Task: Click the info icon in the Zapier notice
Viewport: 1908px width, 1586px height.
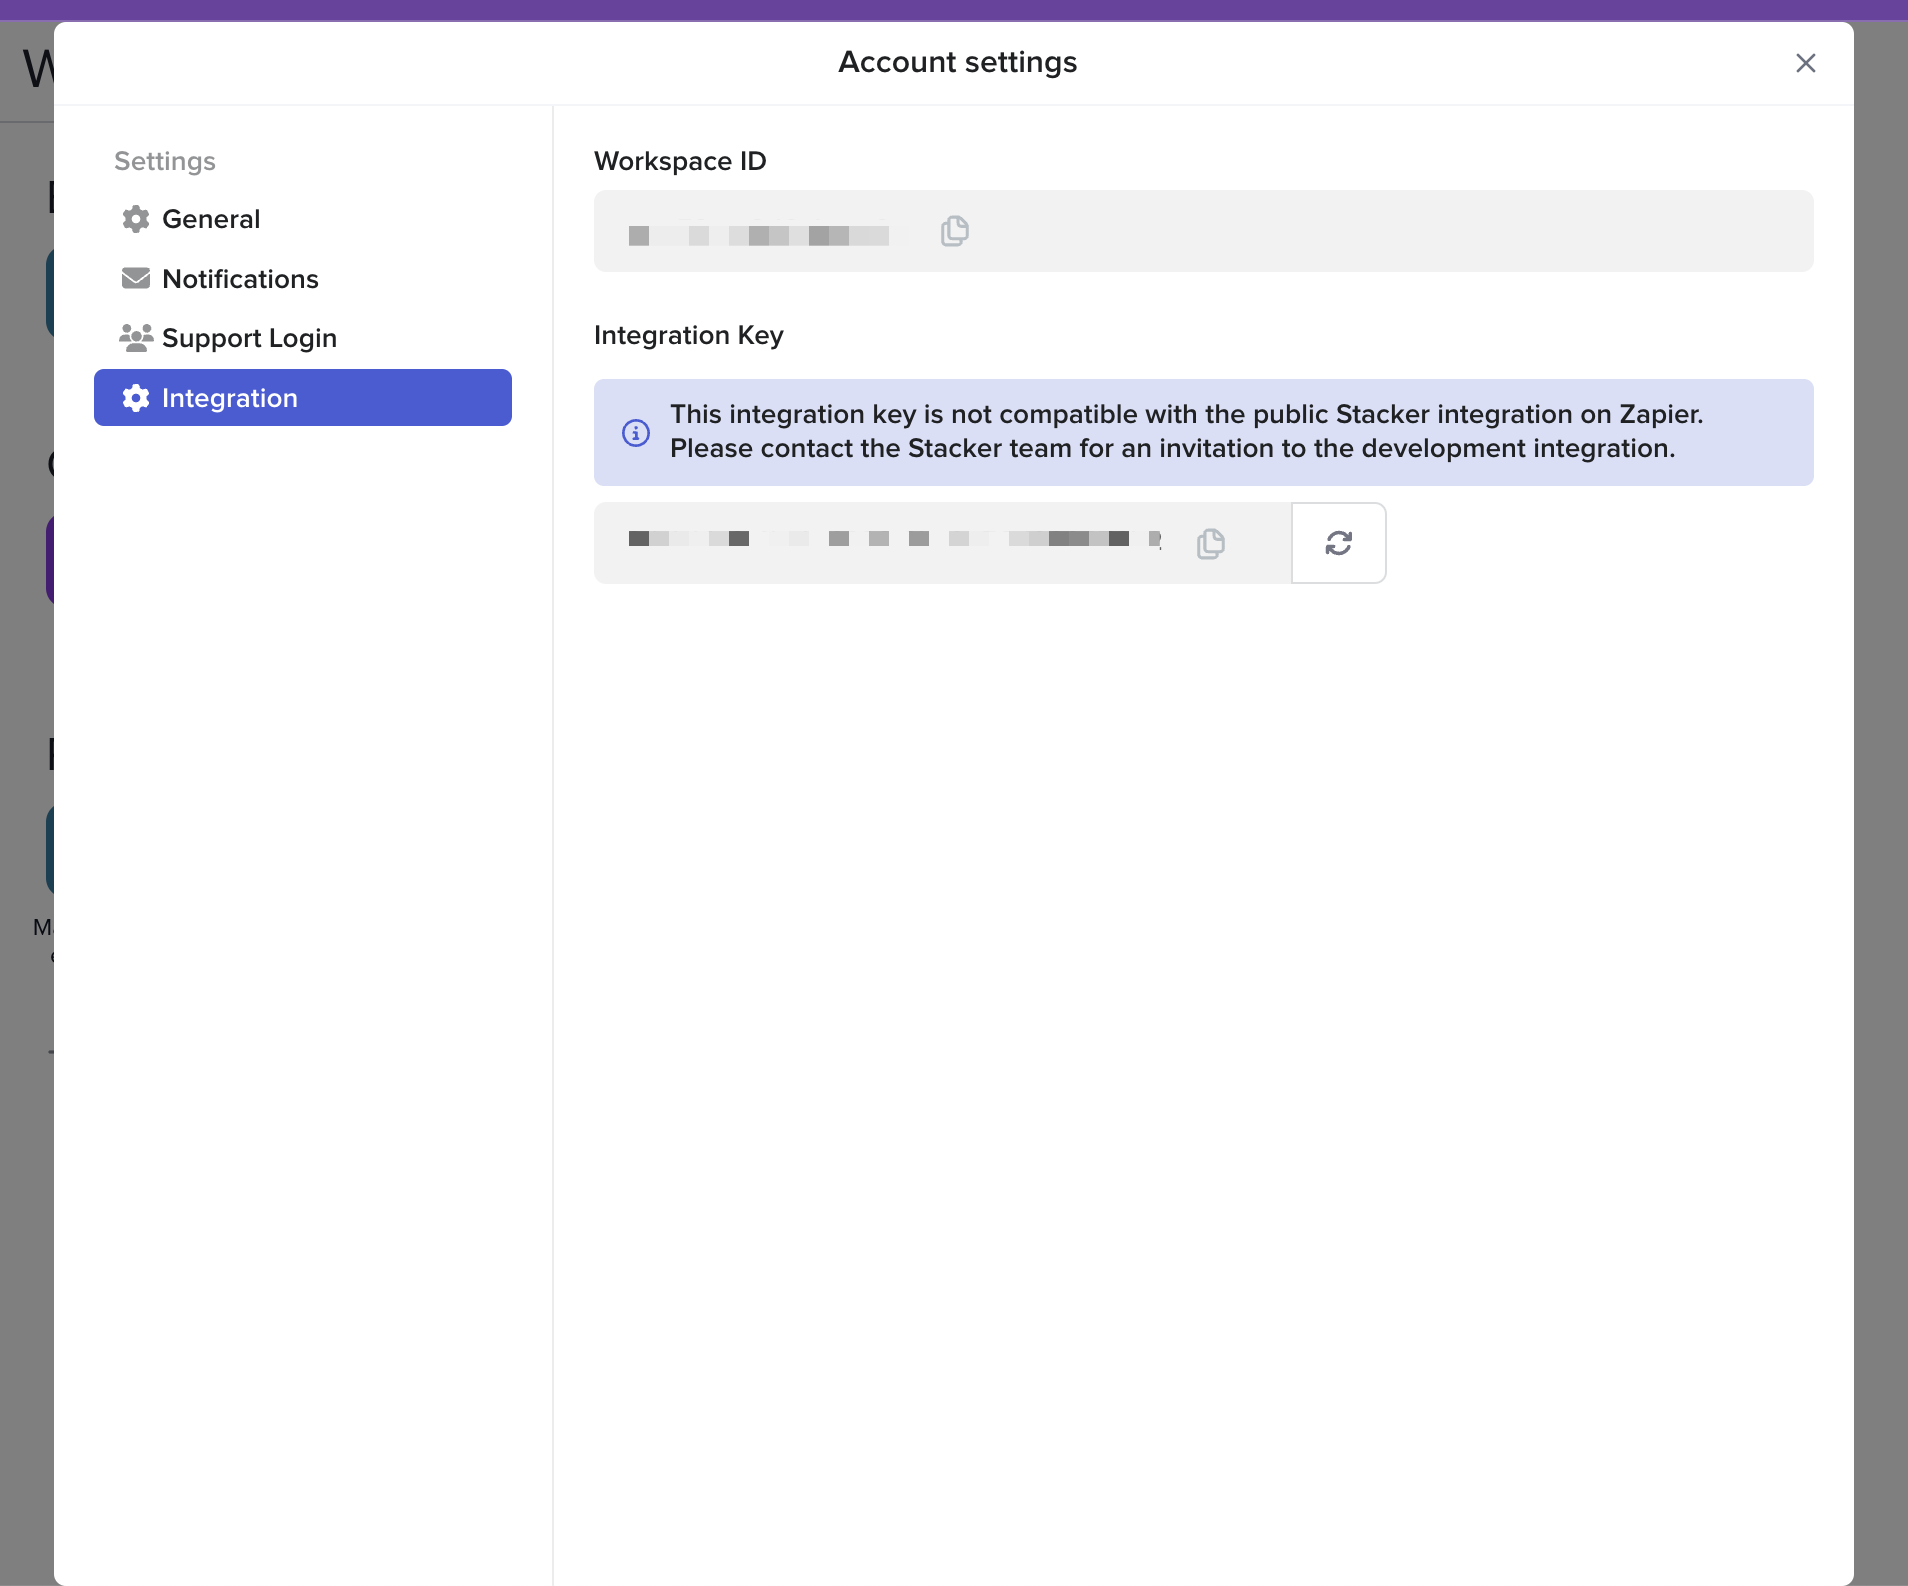Action: point(636,433)
